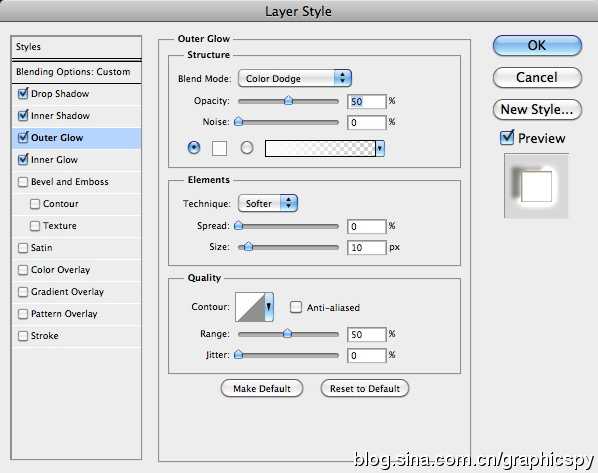This screenshot has height=473, width=598.
Task: Open the Blend Mode Color Dodge dropdown
Action: point(294,78)
